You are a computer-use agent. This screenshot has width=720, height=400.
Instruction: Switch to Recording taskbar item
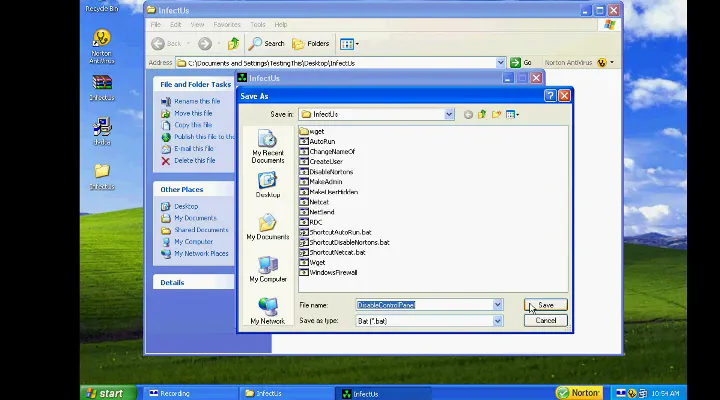(x=189, y=394)
